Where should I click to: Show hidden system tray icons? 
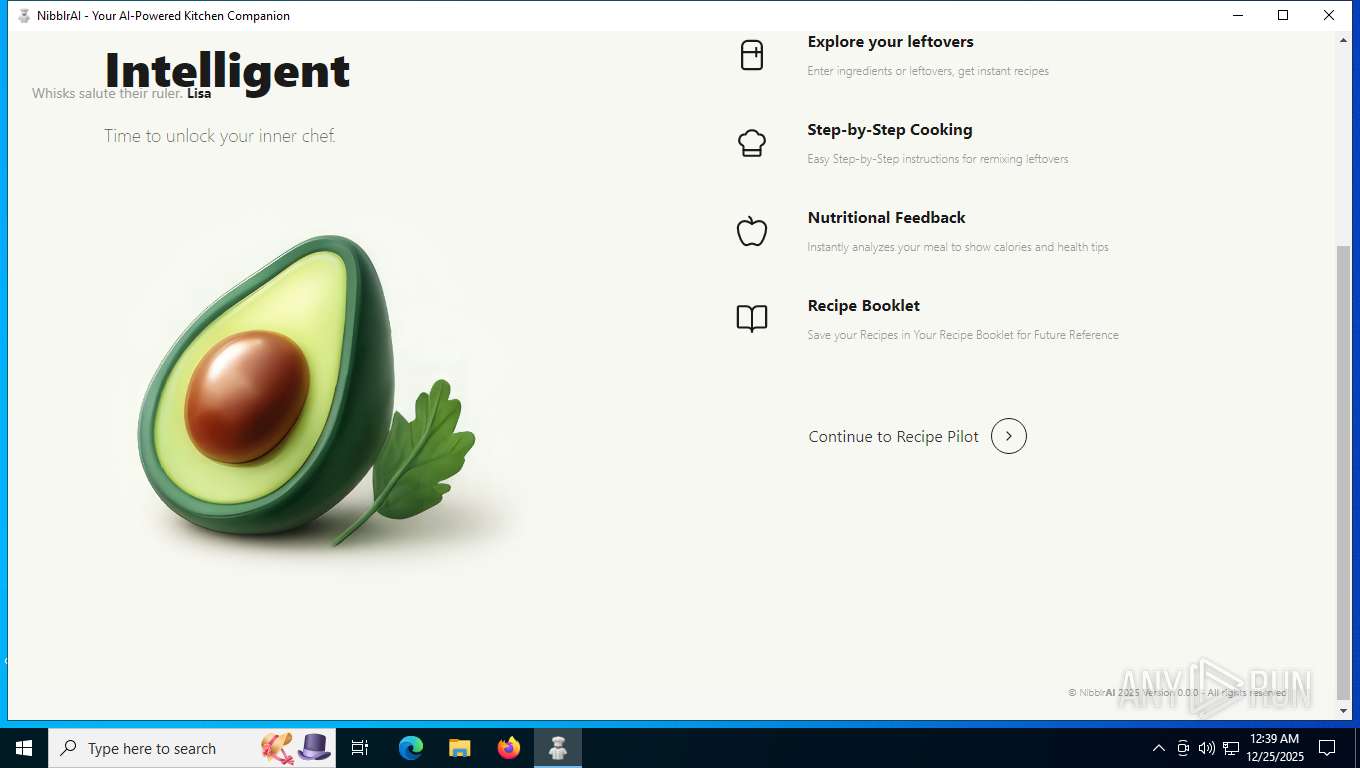(1159, 748)
